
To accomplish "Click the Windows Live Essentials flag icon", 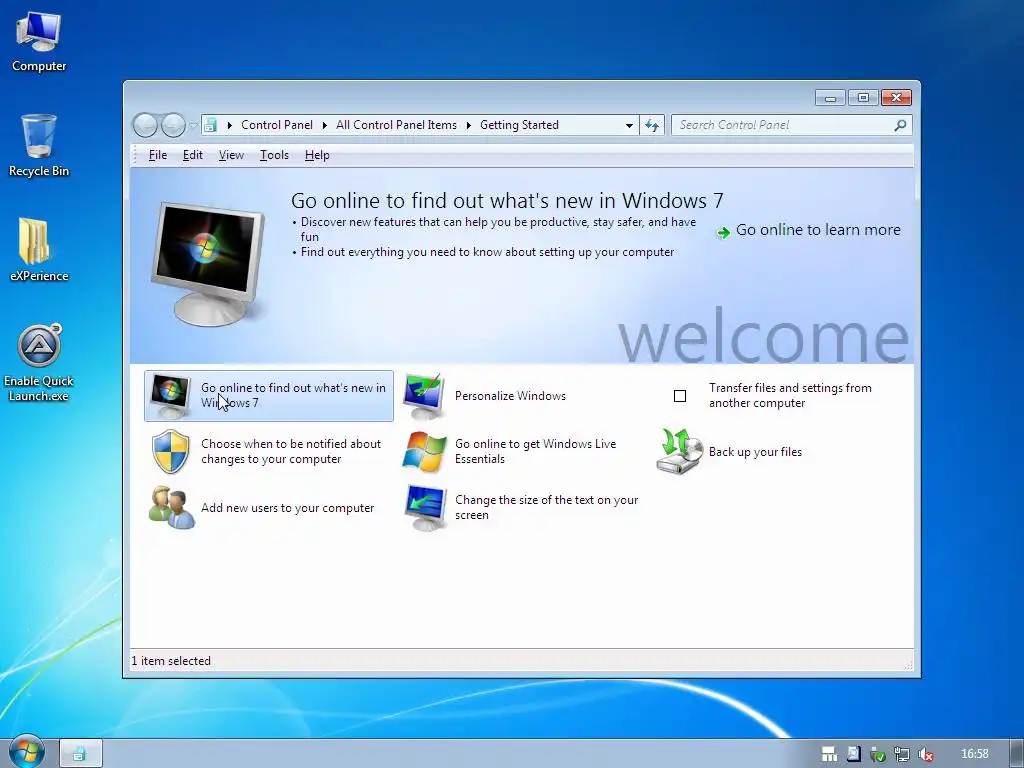I will tap(424, 451).
